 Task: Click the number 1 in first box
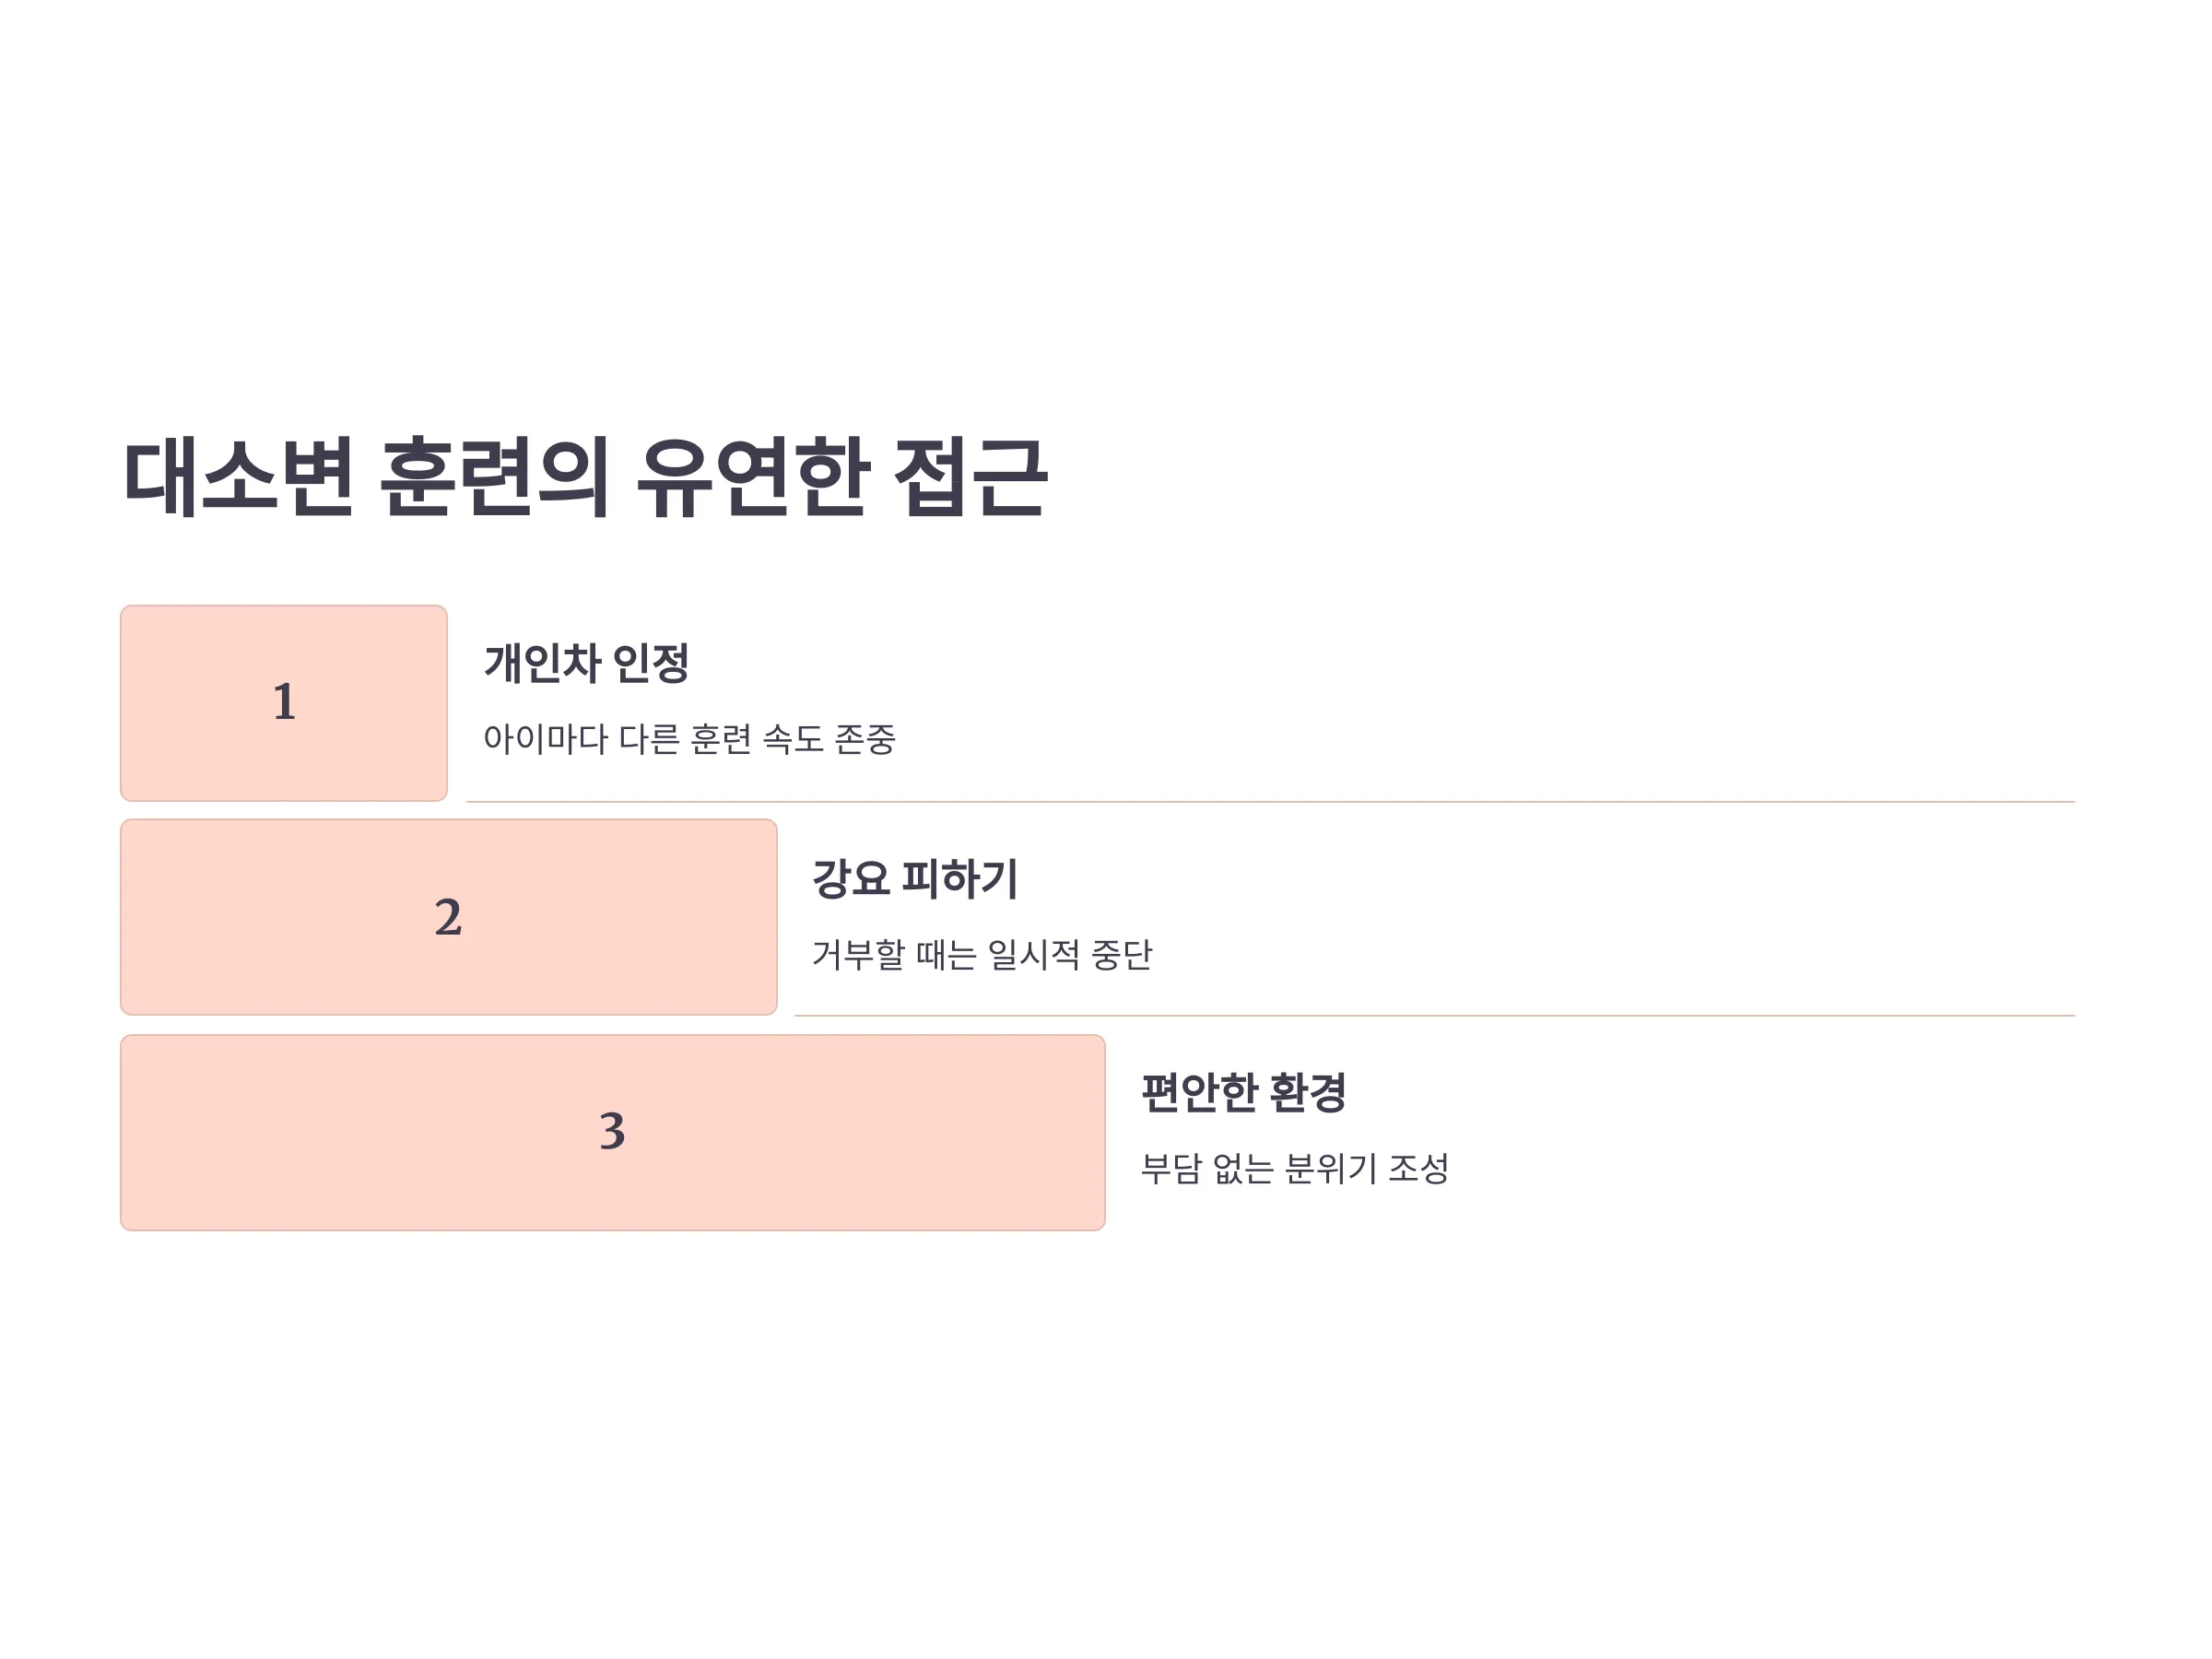[x=284, y=701]
